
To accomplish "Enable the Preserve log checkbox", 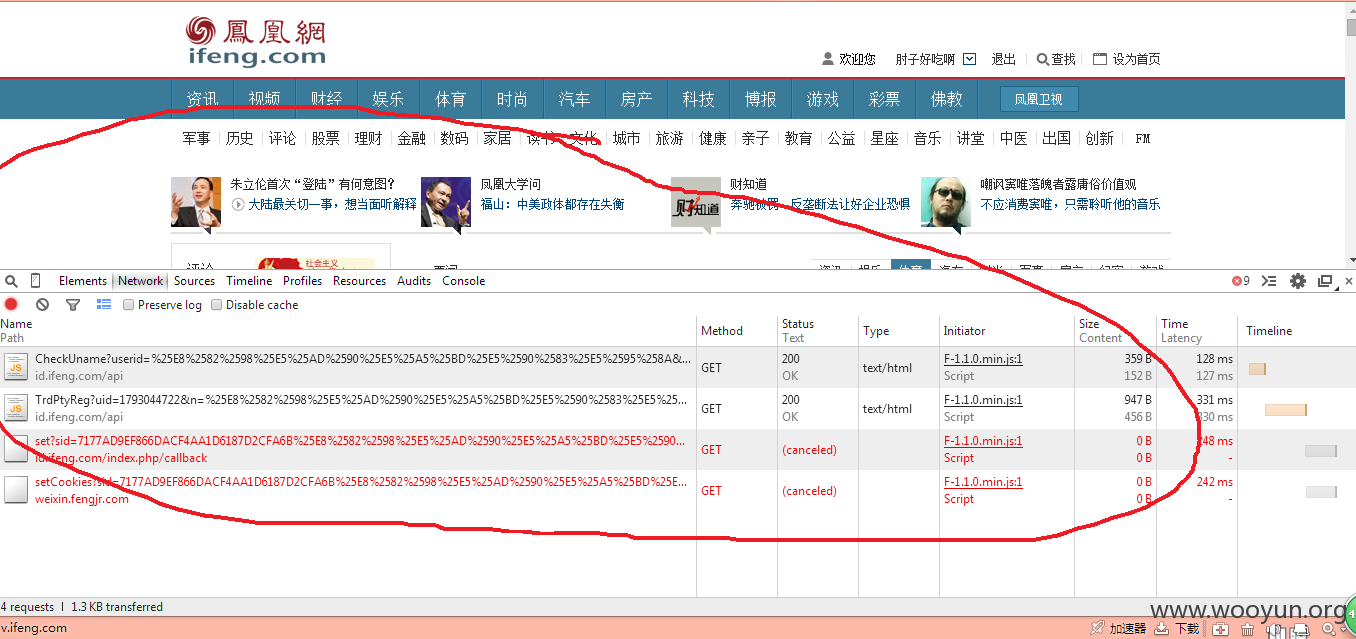I will [128, 305].
